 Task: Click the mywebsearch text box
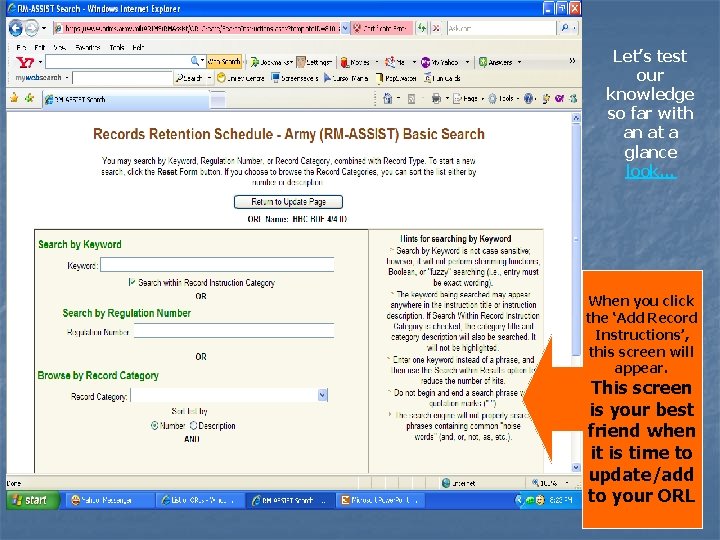point(122,78)
